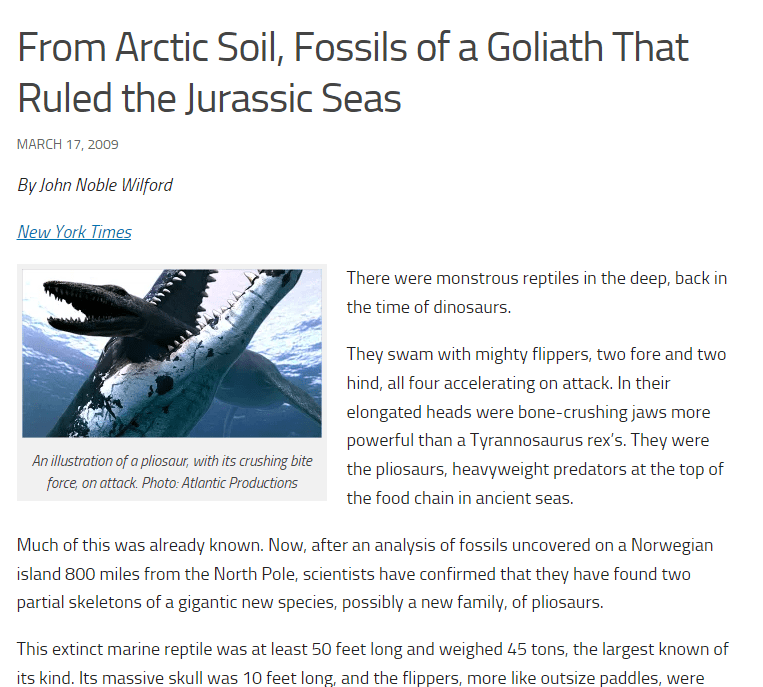Click the pliosaur illustration image

[x=172, y=353]
